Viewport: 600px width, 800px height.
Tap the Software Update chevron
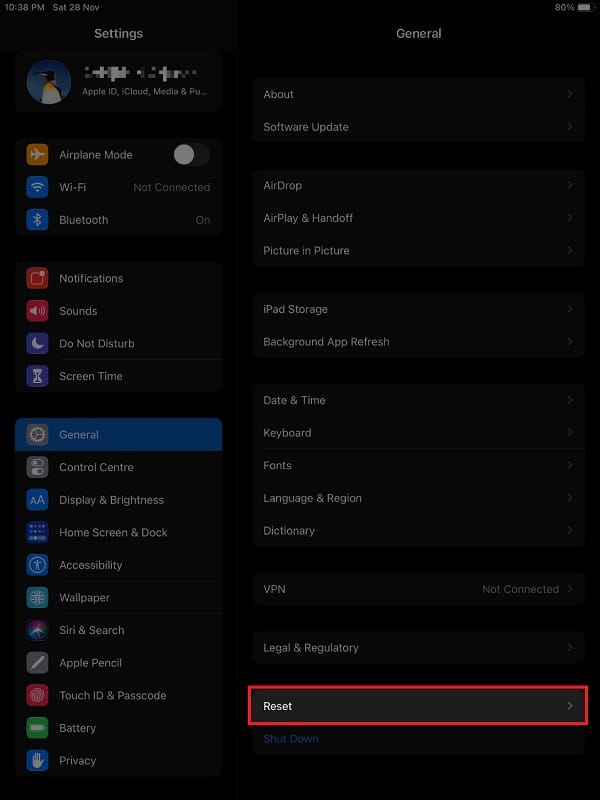[x=570, y=127]
